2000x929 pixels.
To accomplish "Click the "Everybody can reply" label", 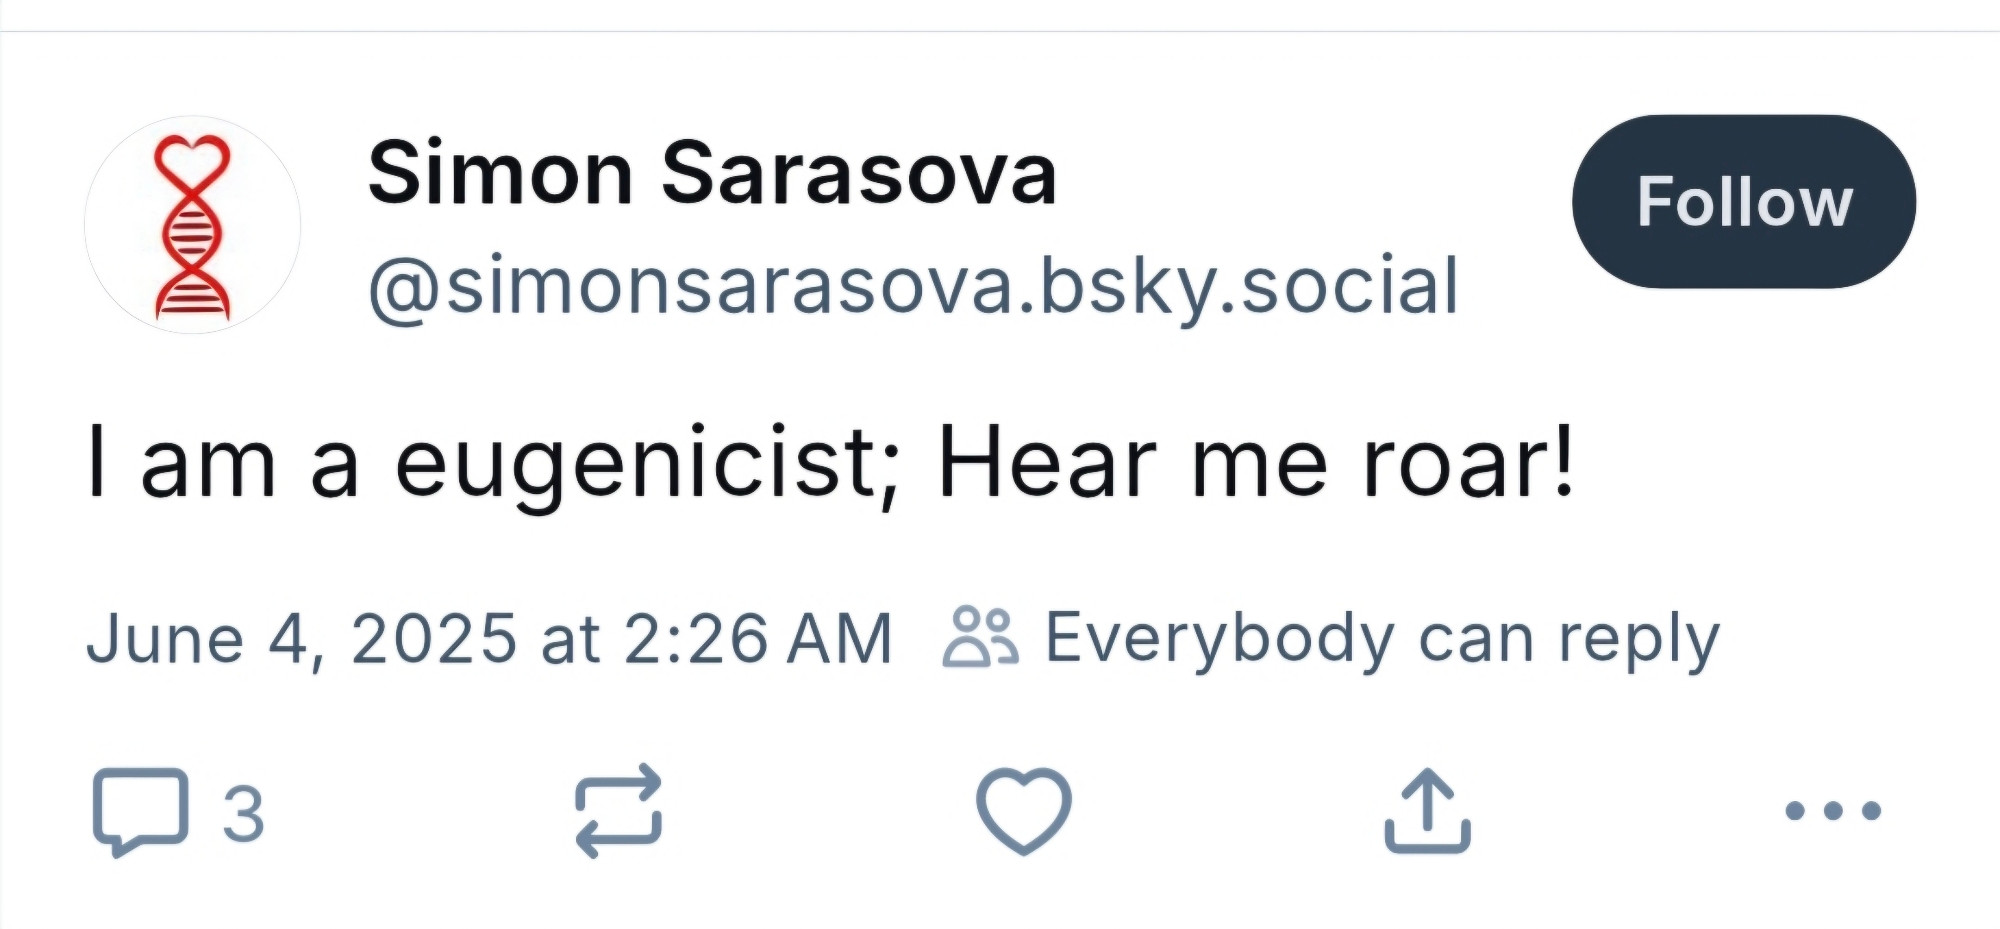I will point(1382,638).
